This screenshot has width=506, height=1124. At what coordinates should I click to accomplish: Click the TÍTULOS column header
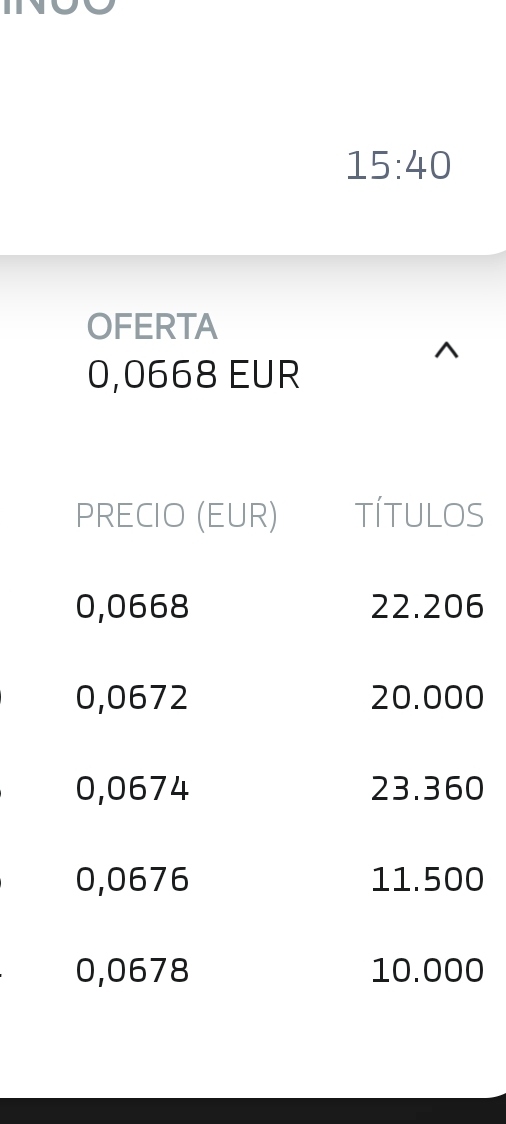click(420, 515)
